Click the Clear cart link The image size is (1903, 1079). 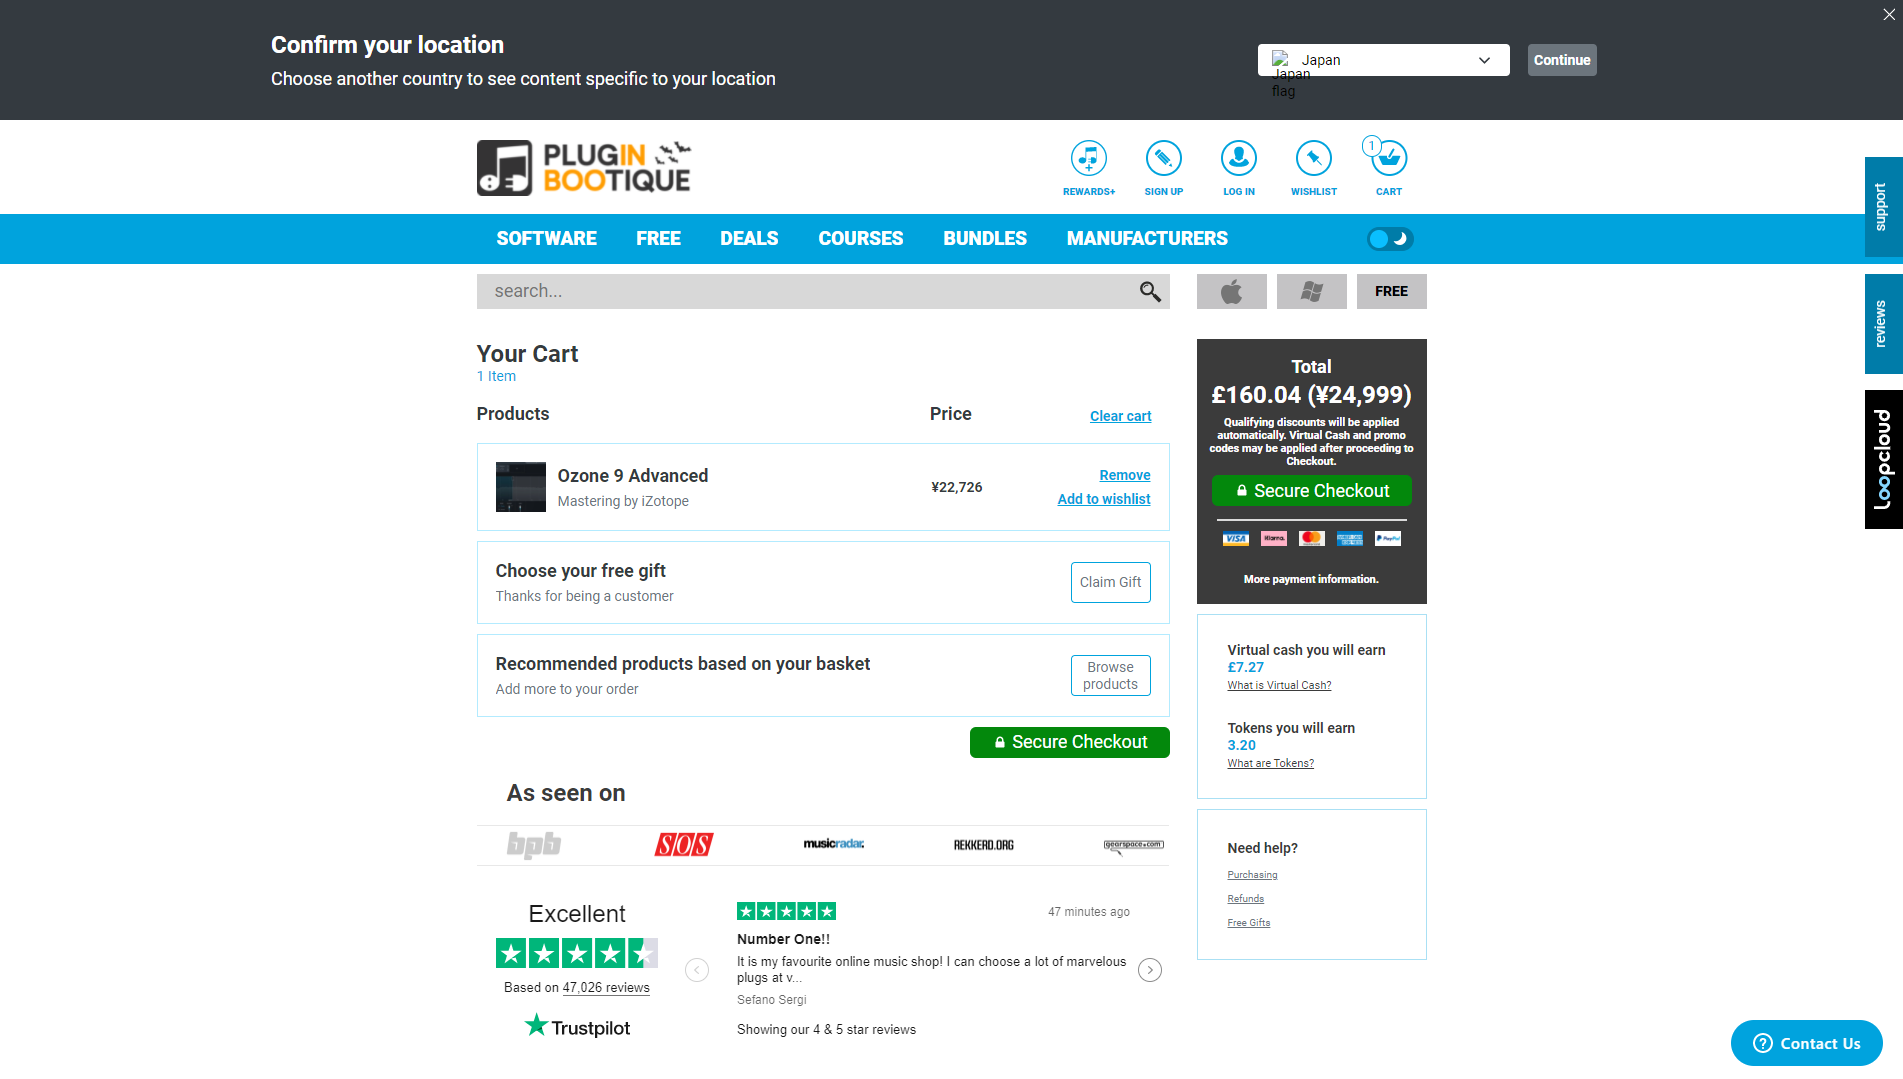[x=1120, y=416]
